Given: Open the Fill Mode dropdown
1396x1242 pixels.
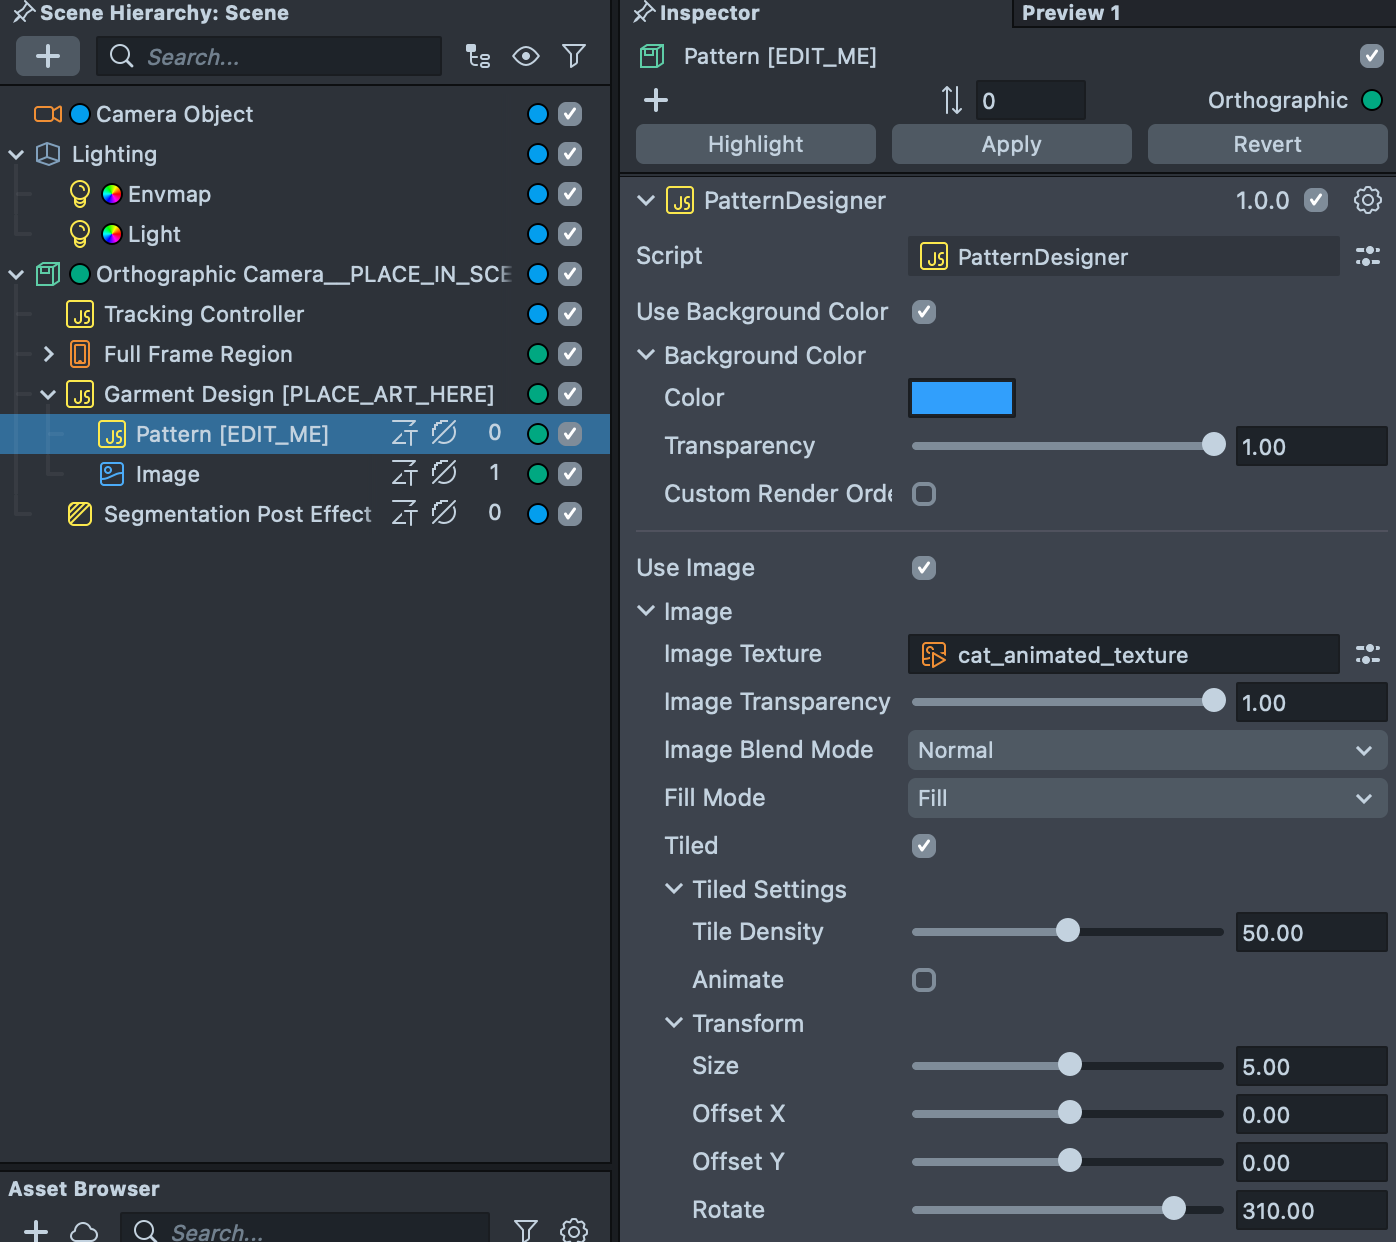Looking at the screenshot, I should click(1146, 798).
